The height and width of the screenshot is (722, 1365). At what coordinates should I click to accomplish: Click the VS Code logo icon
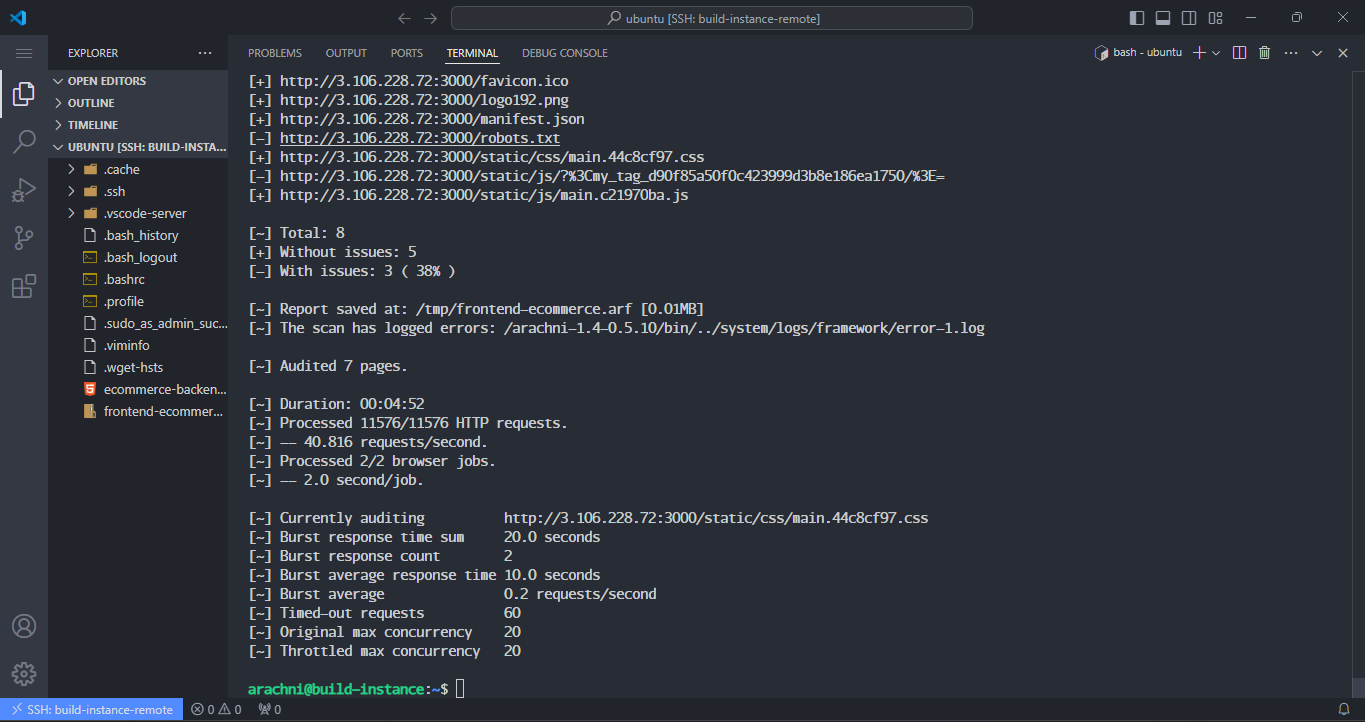19,18
